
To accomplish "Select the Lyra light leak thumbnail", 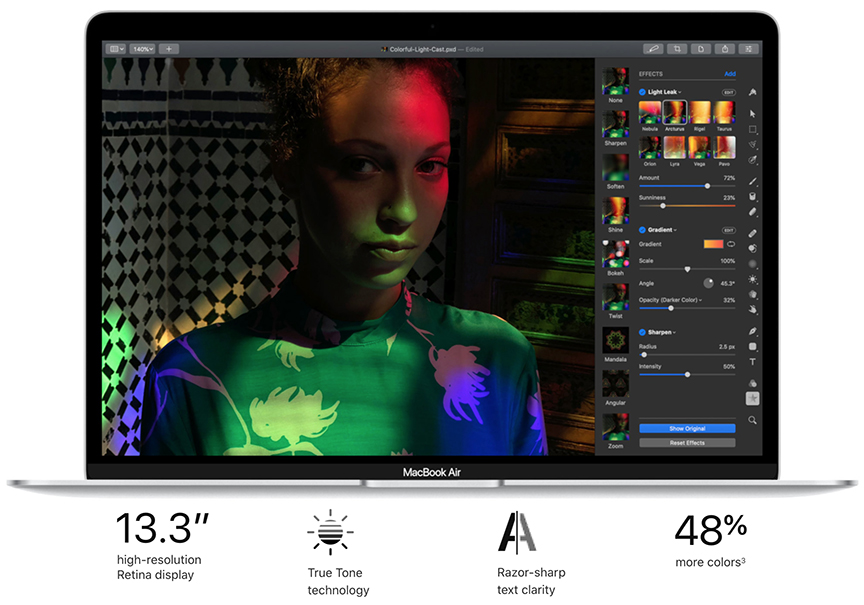I will point(674,148).
